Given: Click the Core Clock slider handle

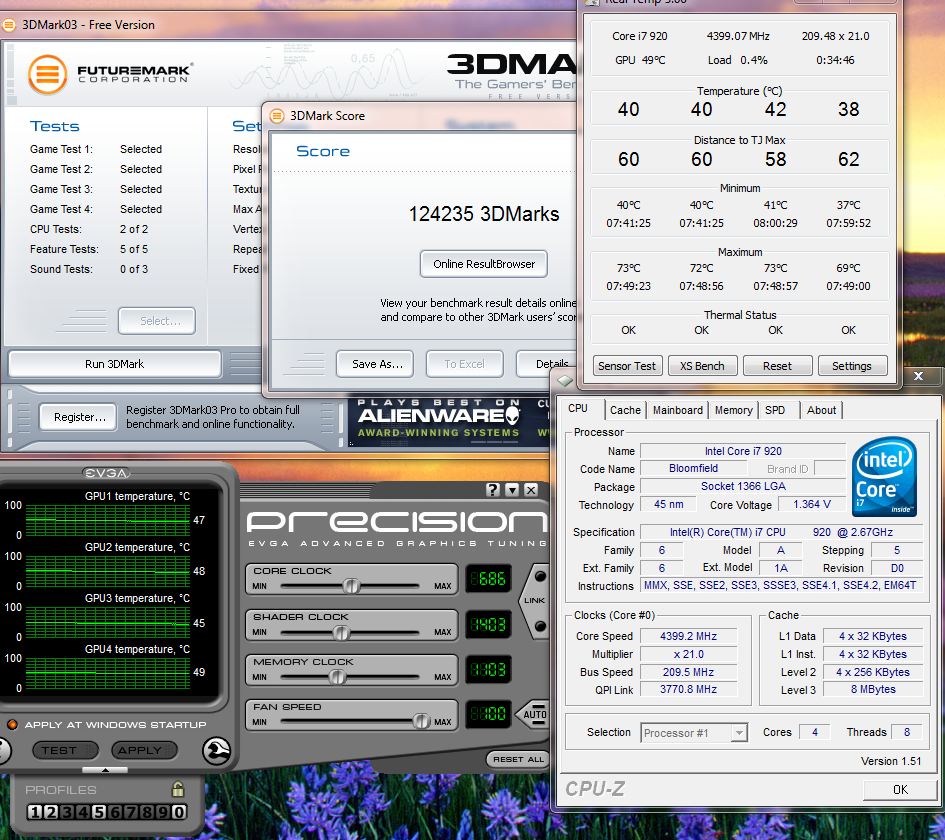Looking at the screenshot, I should tap(351, 586).
